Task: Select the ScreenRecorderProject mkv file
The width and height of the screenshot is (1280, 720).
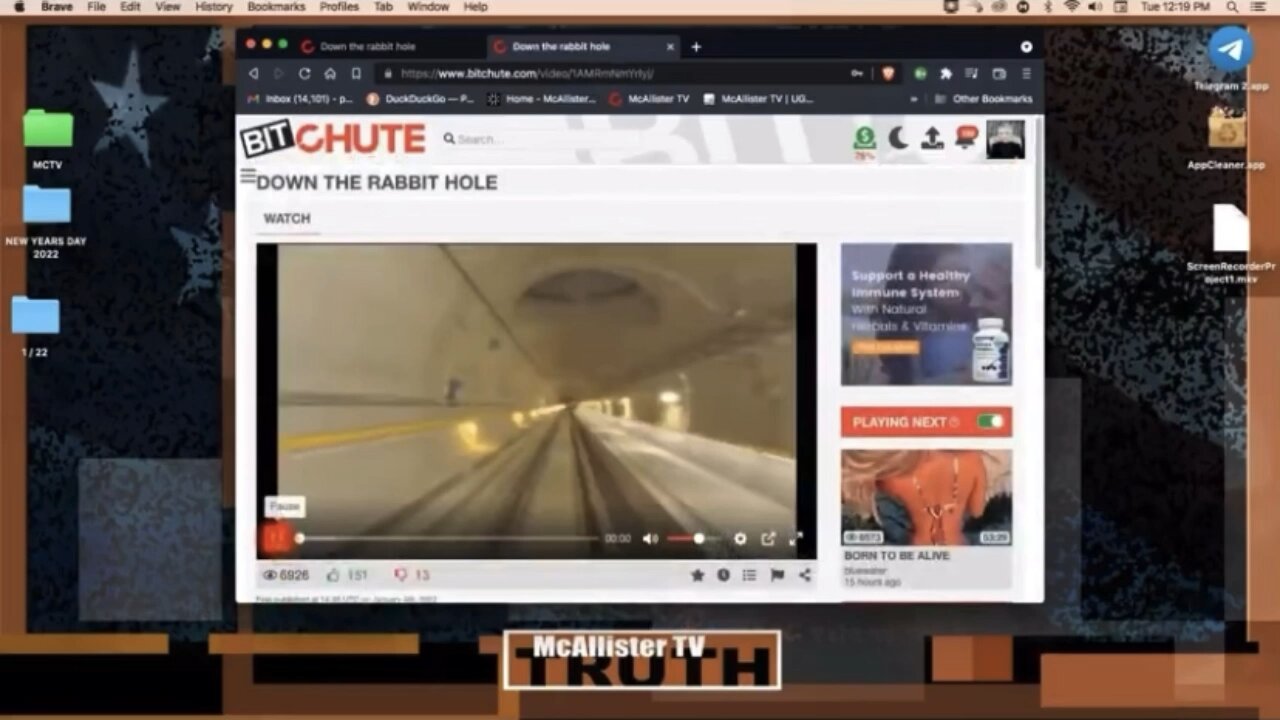Action: tap(1231, 244)
